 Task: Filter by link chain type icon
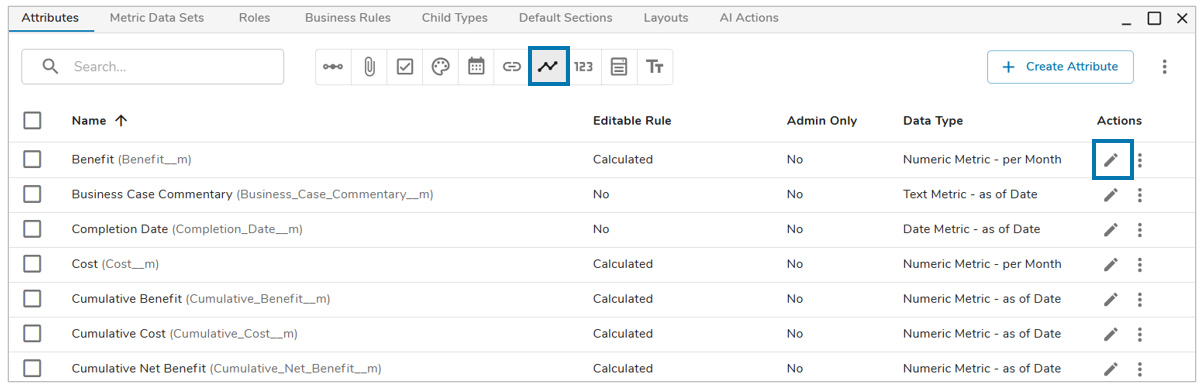(x=512, y=67)
